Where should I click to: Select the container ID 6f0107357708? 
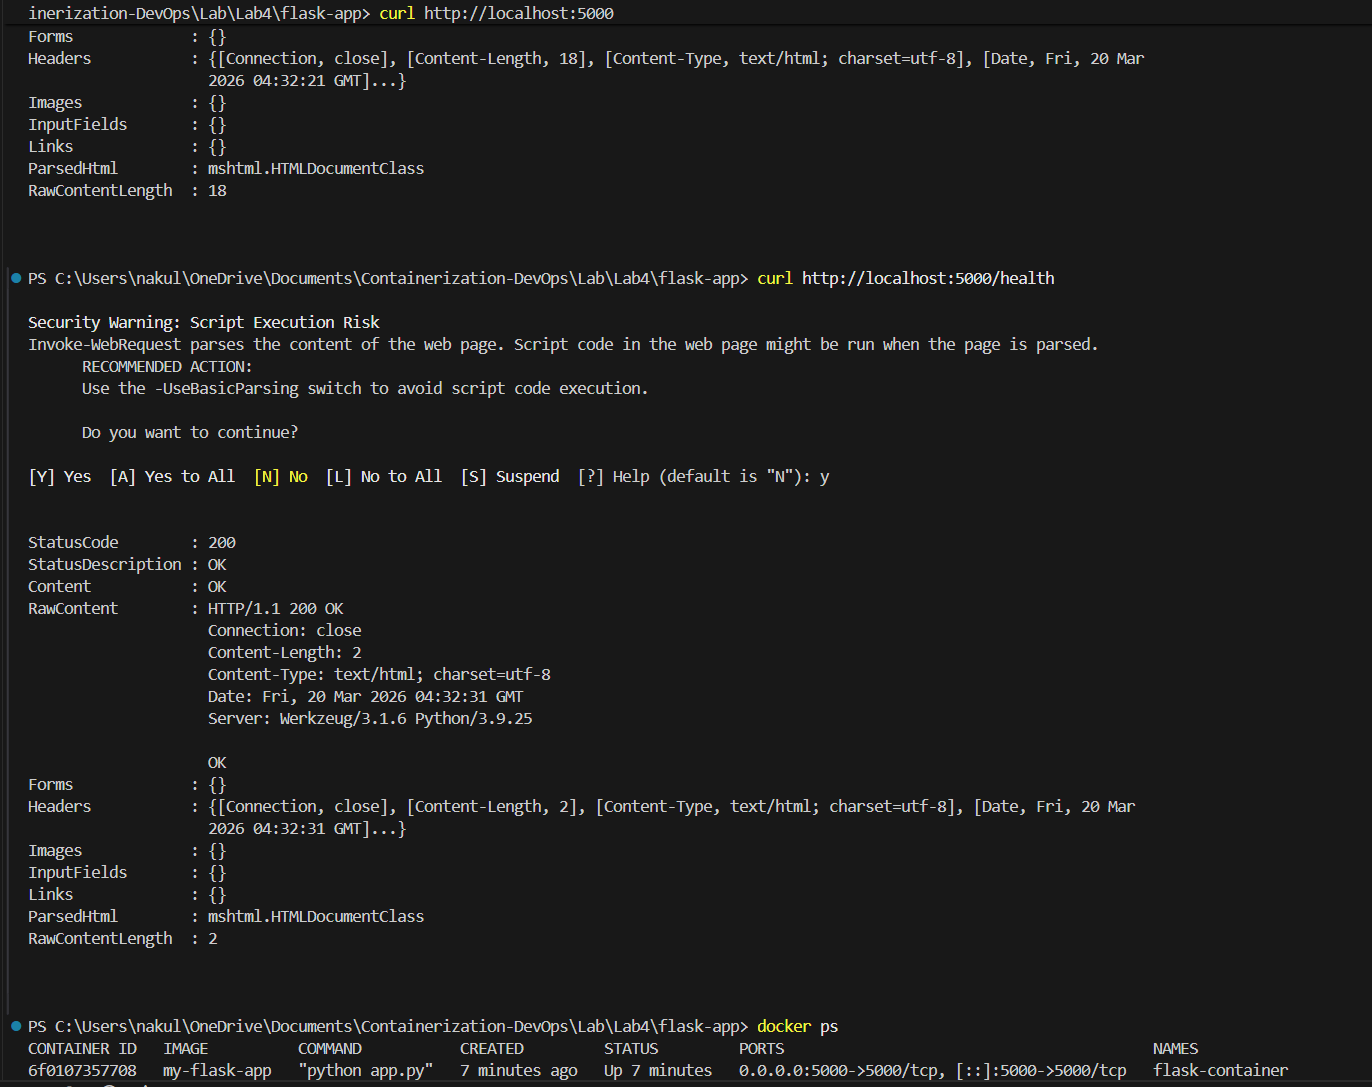tap(83, 1070)
